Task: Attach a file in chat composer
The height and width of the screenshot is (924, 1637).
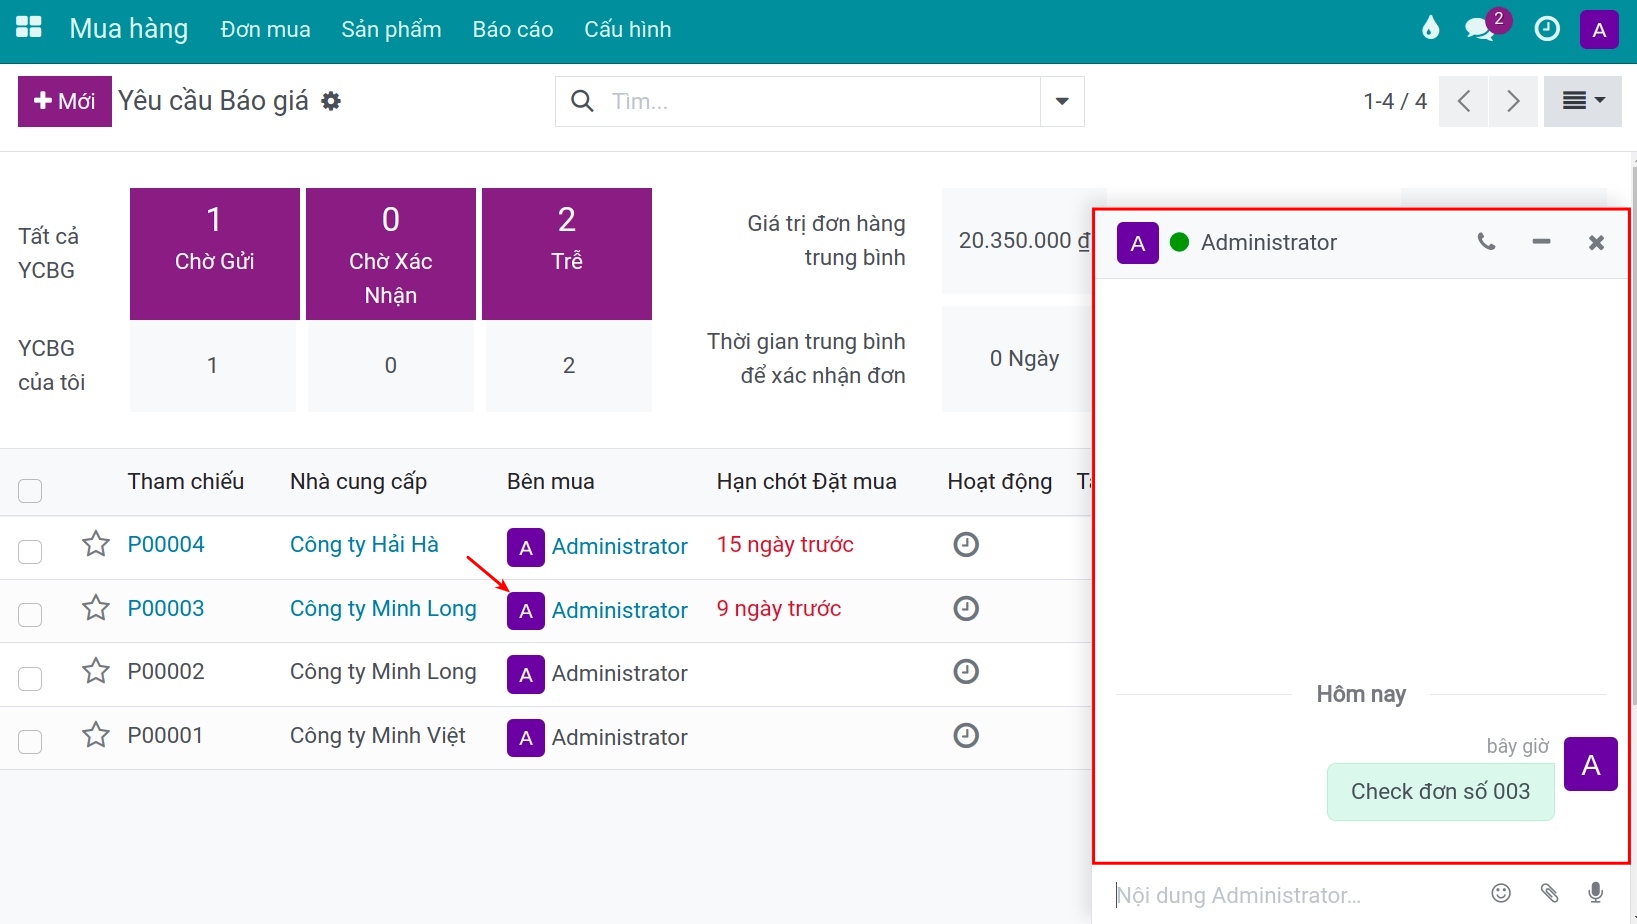Action: pyautogui.click(x=1549, y=893)
